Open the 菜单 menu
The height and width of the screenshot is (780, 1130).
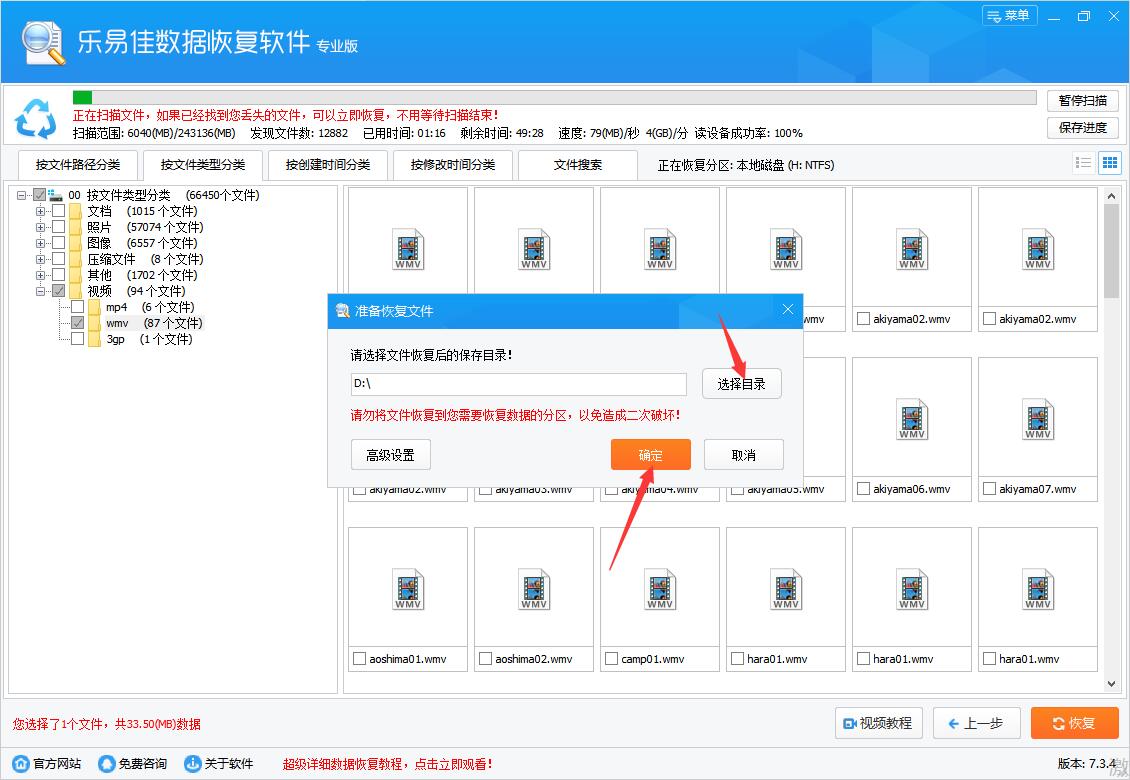coord(1009,16)
